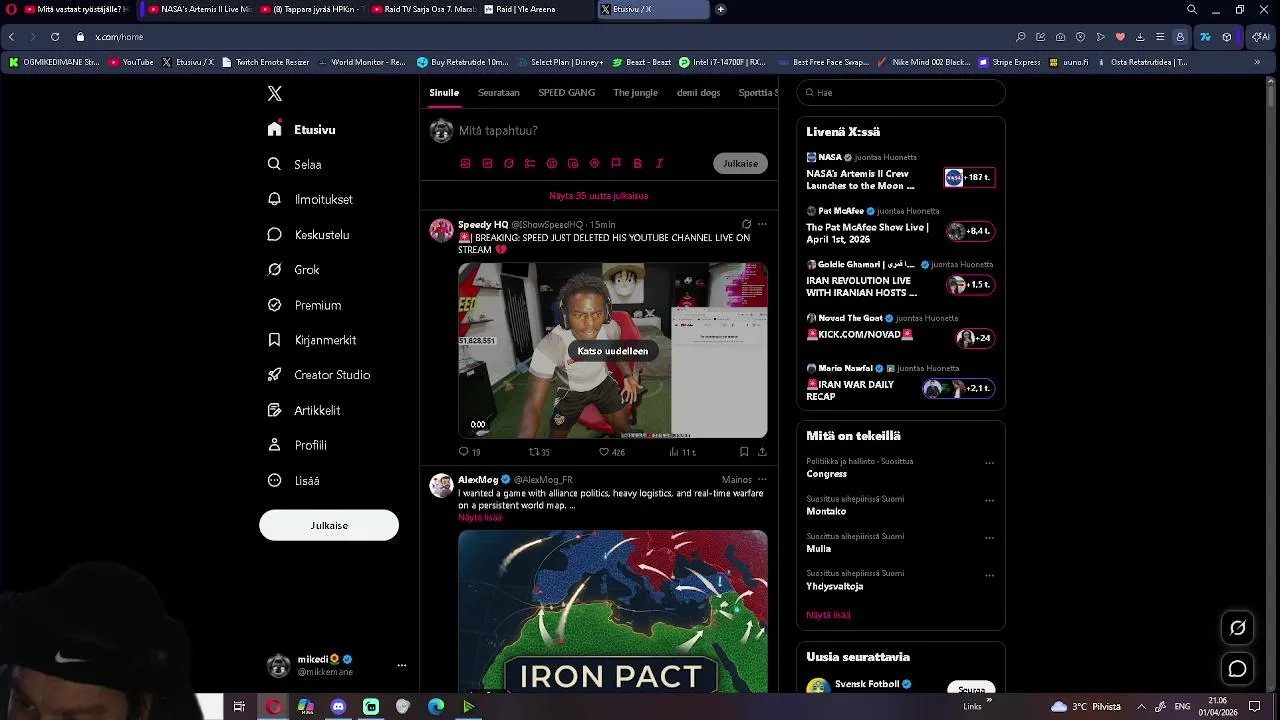Viewport: 1280px width, 720px height.
Task: Show hidden system tray icons
Action: tap(1141, 707)
